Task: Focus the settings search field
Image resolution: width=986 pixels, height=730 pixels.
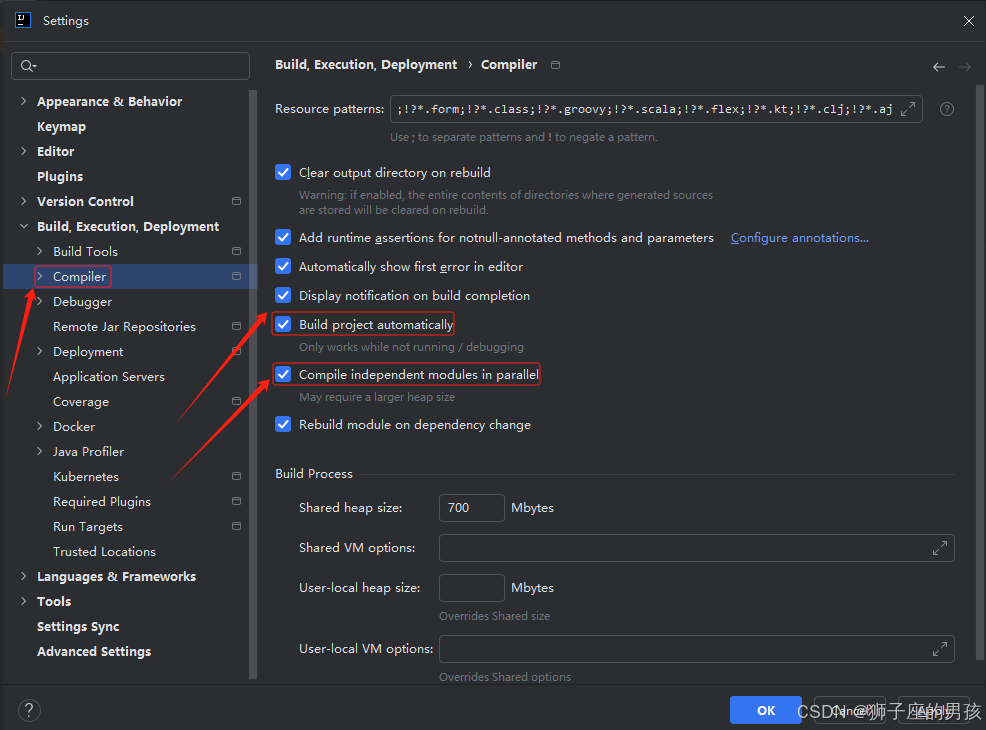Action: 130,66
